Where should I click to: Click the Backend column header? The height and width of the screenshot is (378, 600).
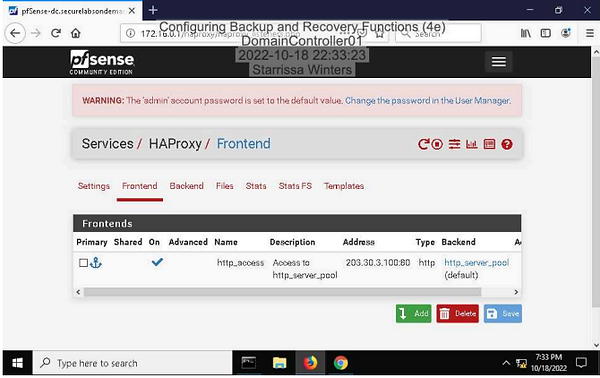pyautogui.click(x=458, y=242)
